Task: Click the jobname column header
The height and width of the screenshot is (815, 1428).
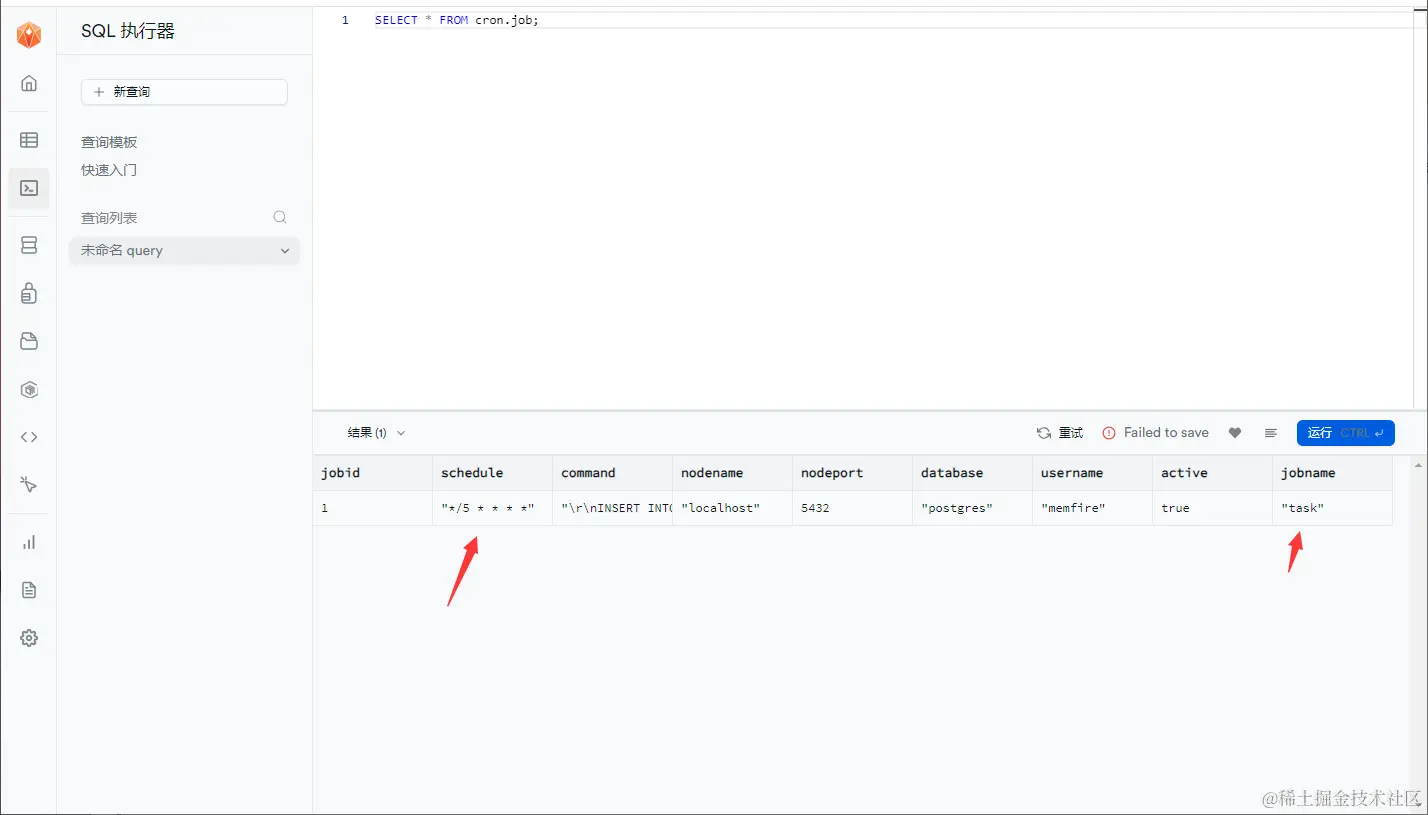Action: (x=1332, y=473)
